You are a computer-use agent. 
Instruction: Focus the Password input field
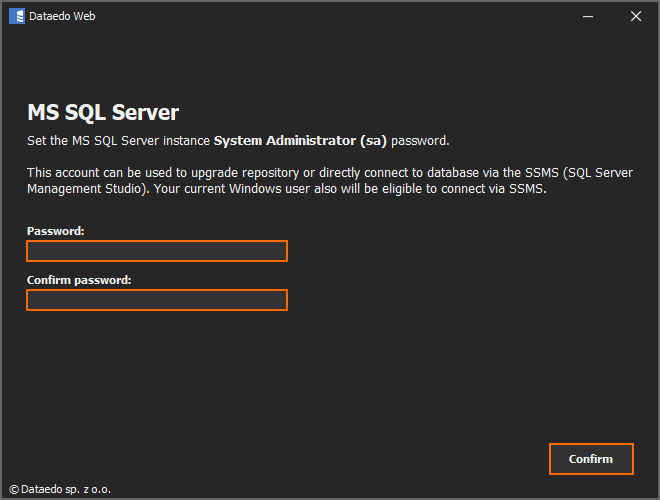[x=157, y=251]
